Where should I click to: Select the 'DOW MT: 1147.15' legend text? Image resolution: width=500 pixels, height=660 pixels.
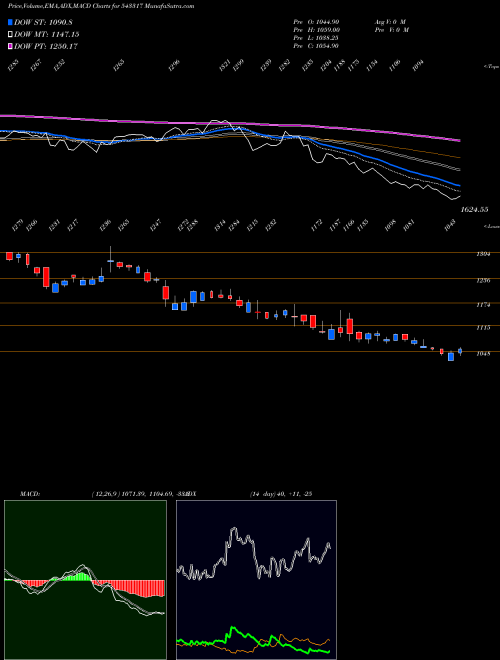tap(47, 35)
